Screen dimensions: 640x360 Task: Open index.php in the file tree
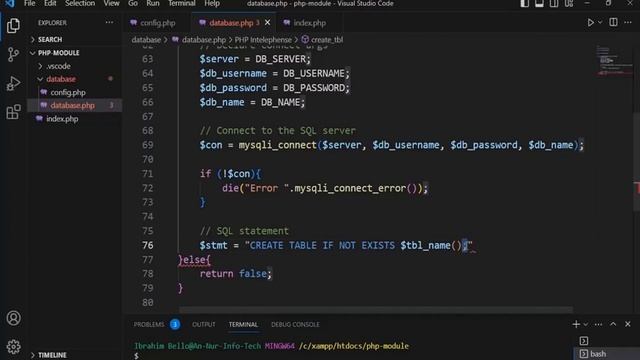[x=62, y=119]
